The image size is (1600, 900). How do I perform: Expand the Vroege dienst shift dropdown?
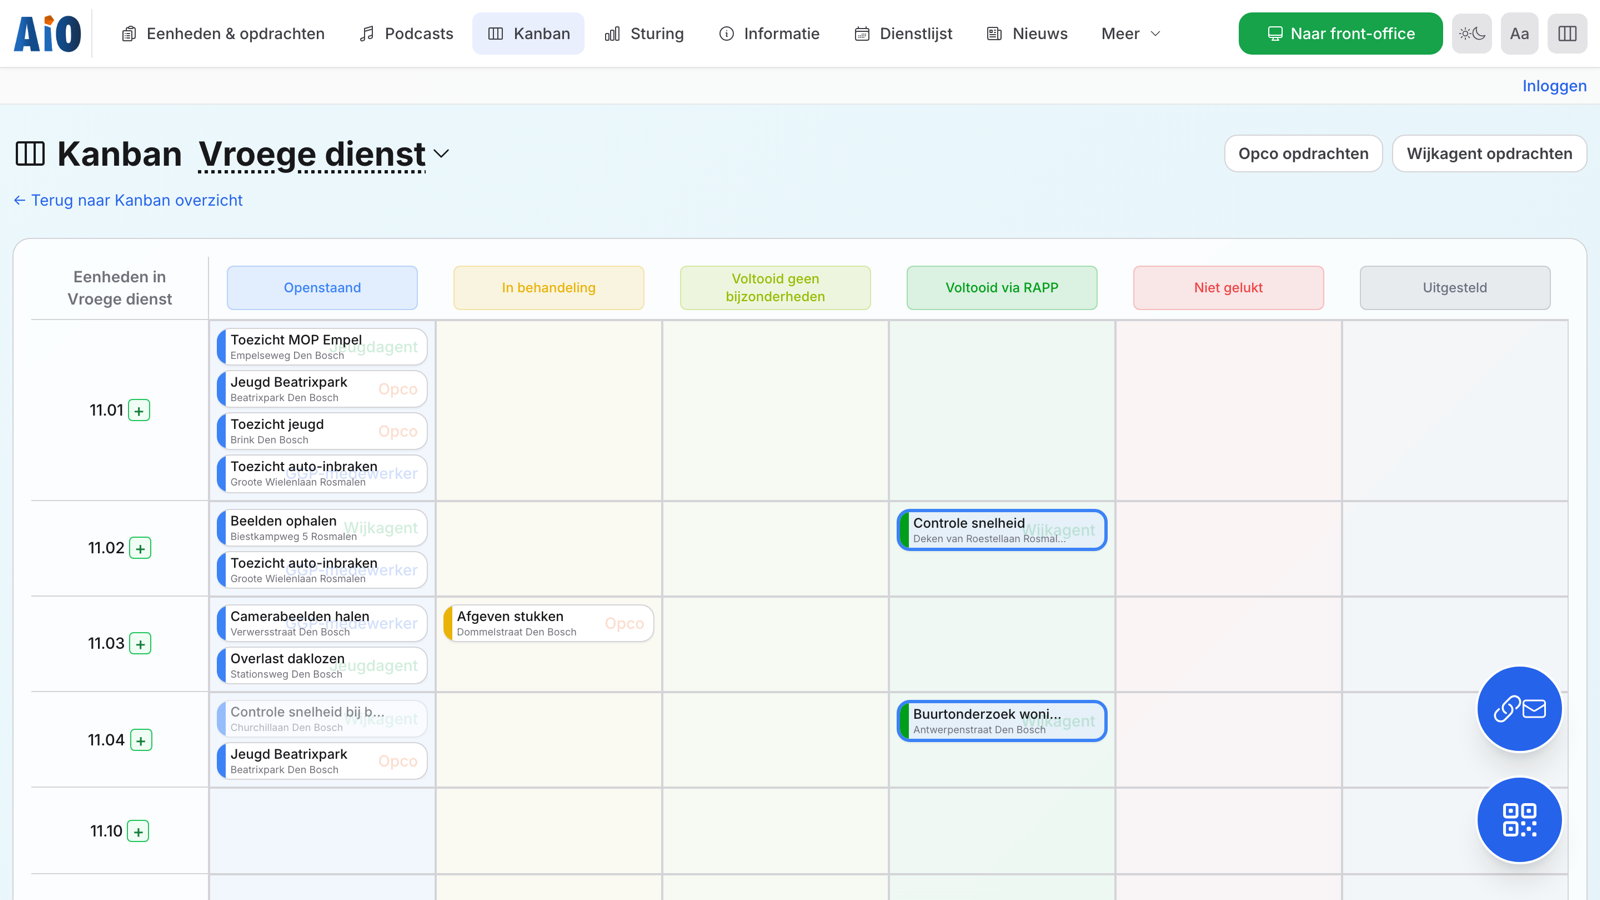[x=324, y=154]
